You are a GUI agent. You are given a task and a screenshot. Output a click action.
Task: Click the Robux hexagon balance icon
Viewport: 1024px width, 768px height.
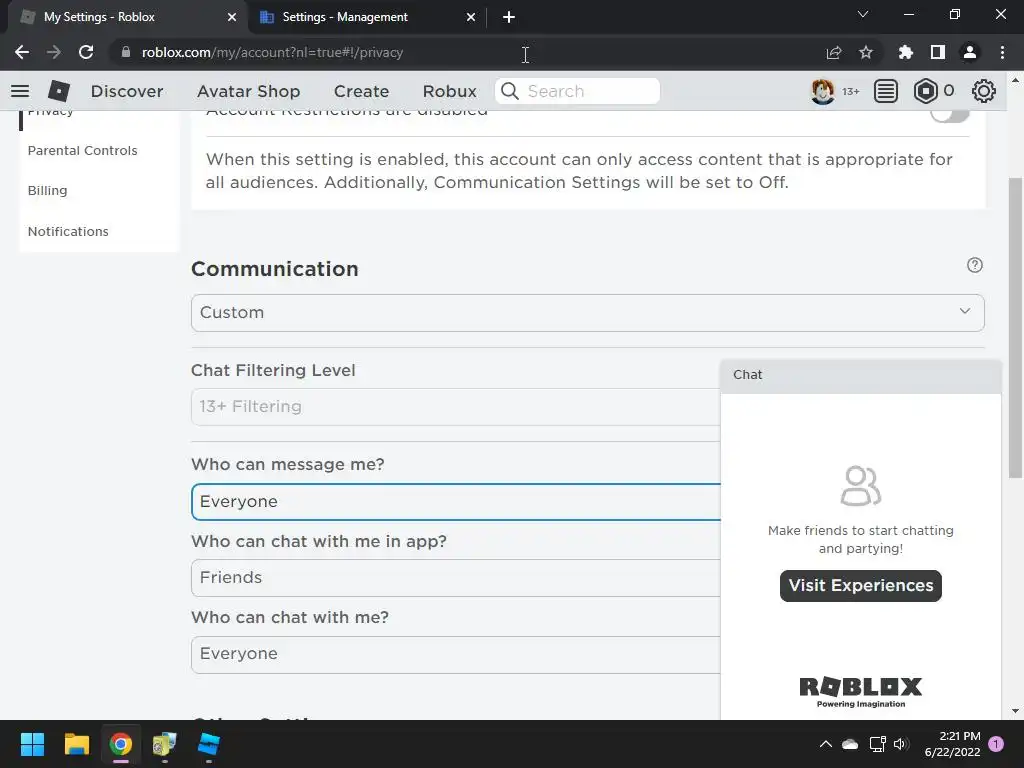tap(925, 91)
